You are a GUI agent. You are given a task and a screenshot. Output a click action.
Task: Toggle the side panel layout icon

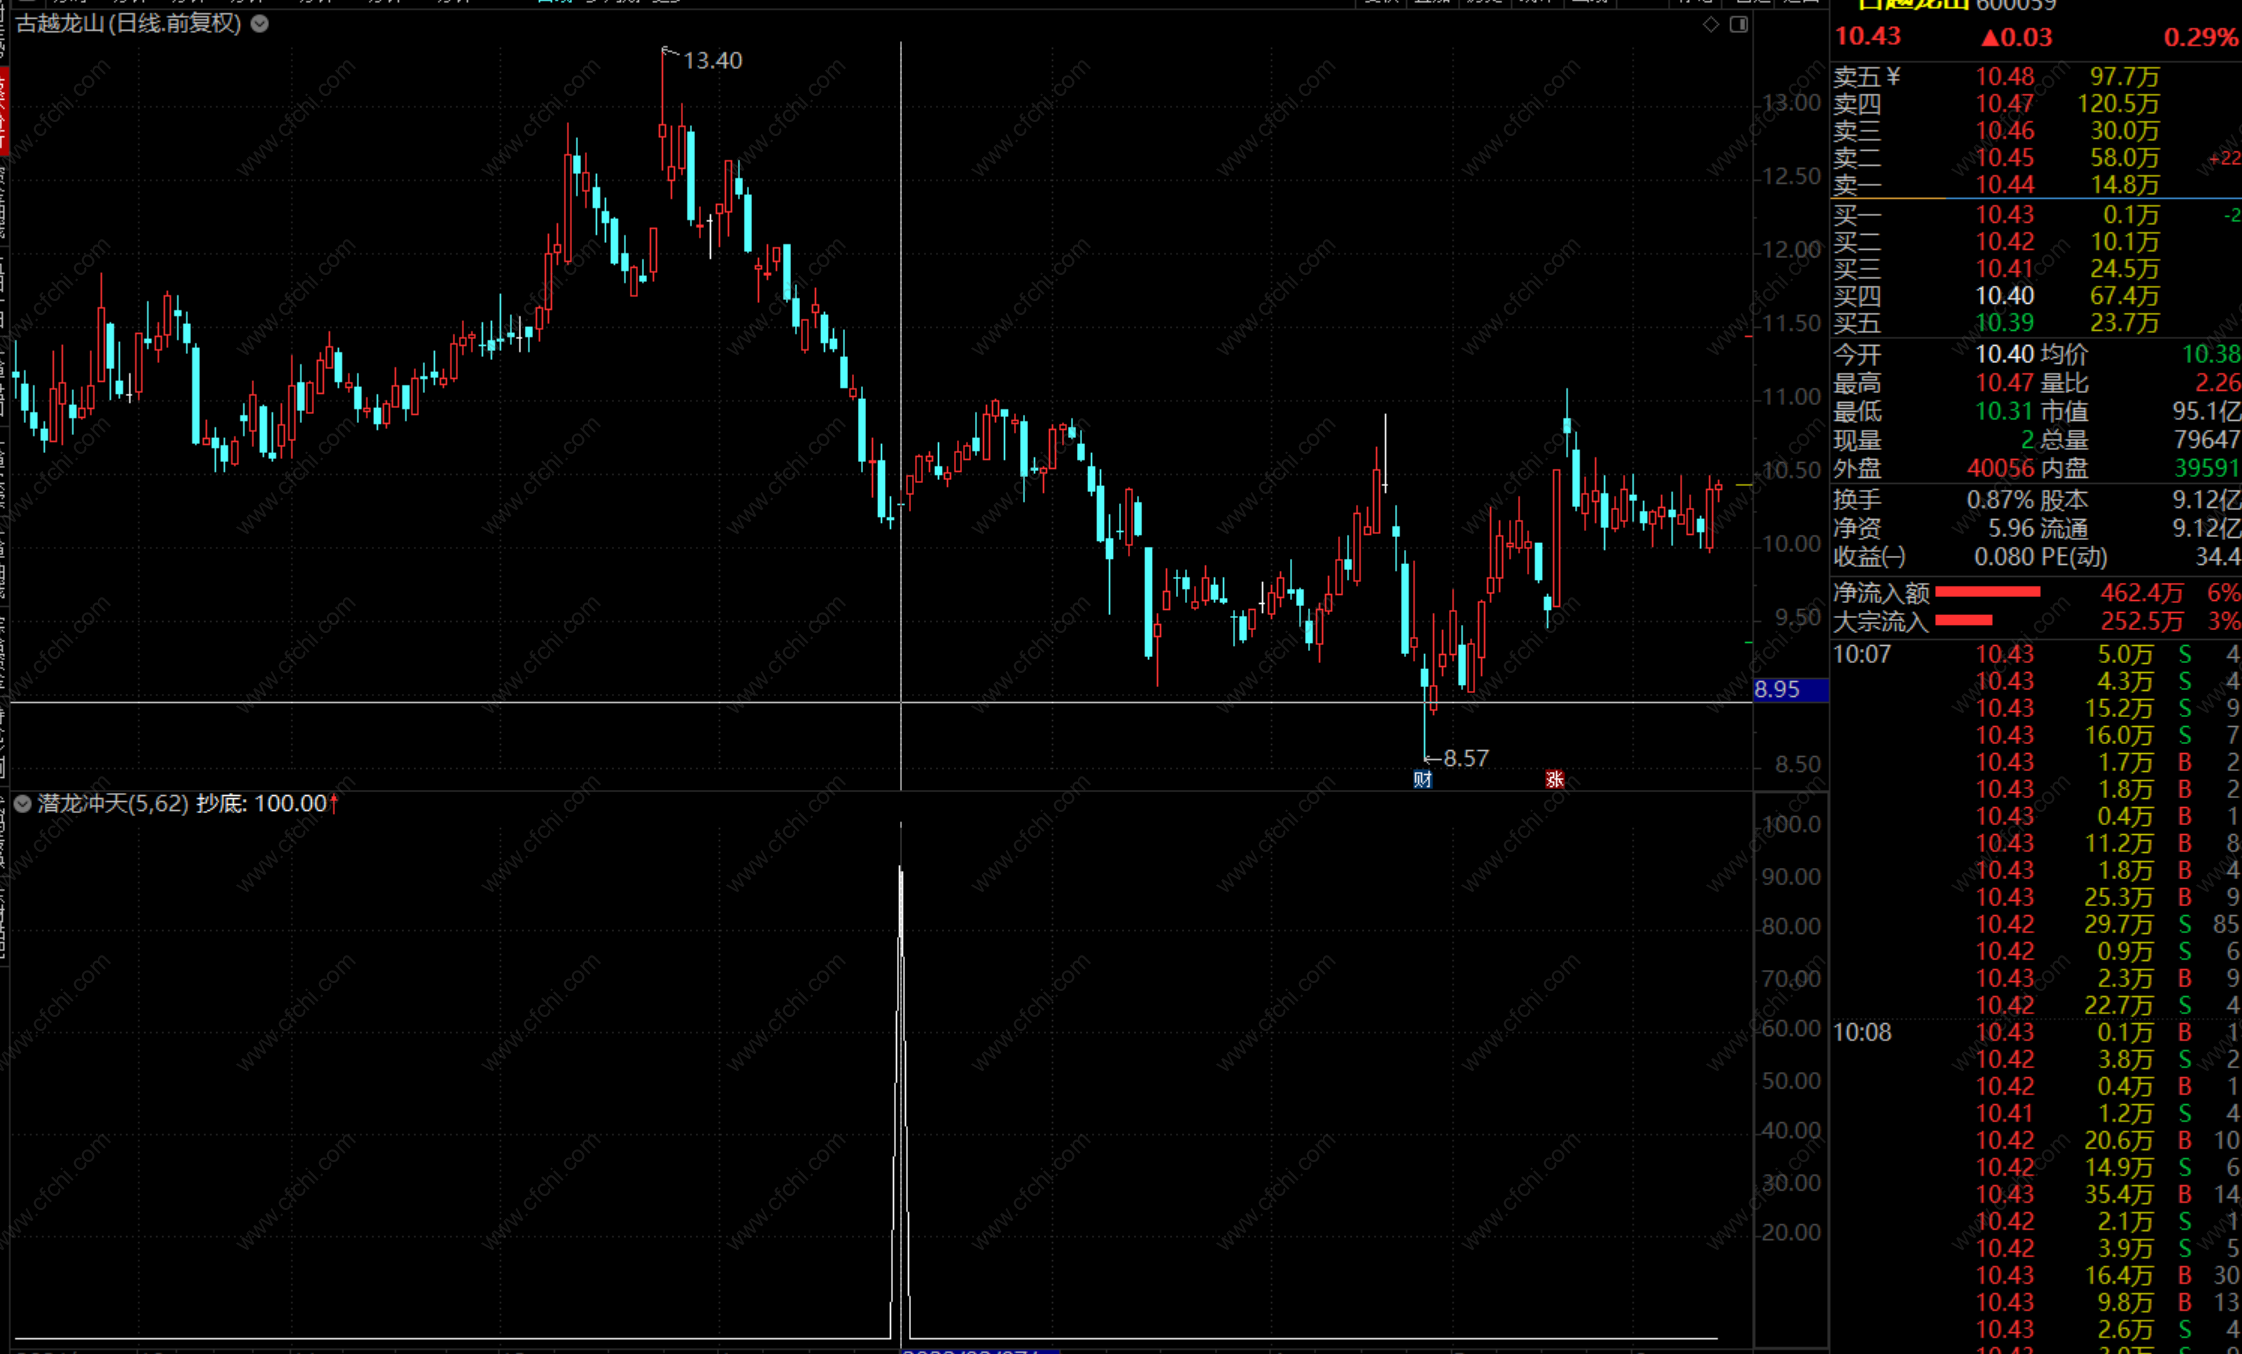tap(1739, 24)
